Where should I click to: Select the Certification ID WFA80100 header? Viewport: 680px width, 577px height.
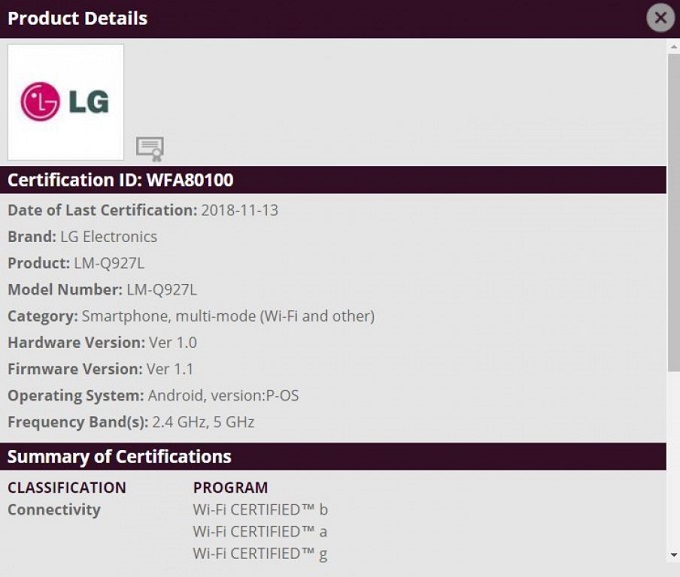point(120,180)
